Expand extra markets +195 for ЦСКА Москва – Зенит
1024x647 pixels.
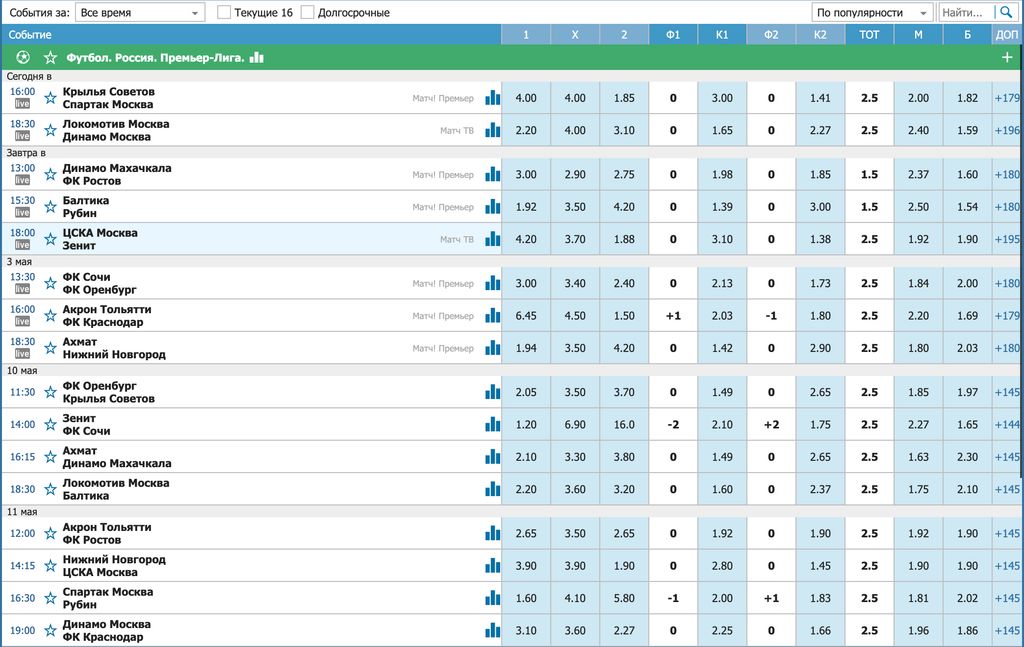pos(1007,239)
